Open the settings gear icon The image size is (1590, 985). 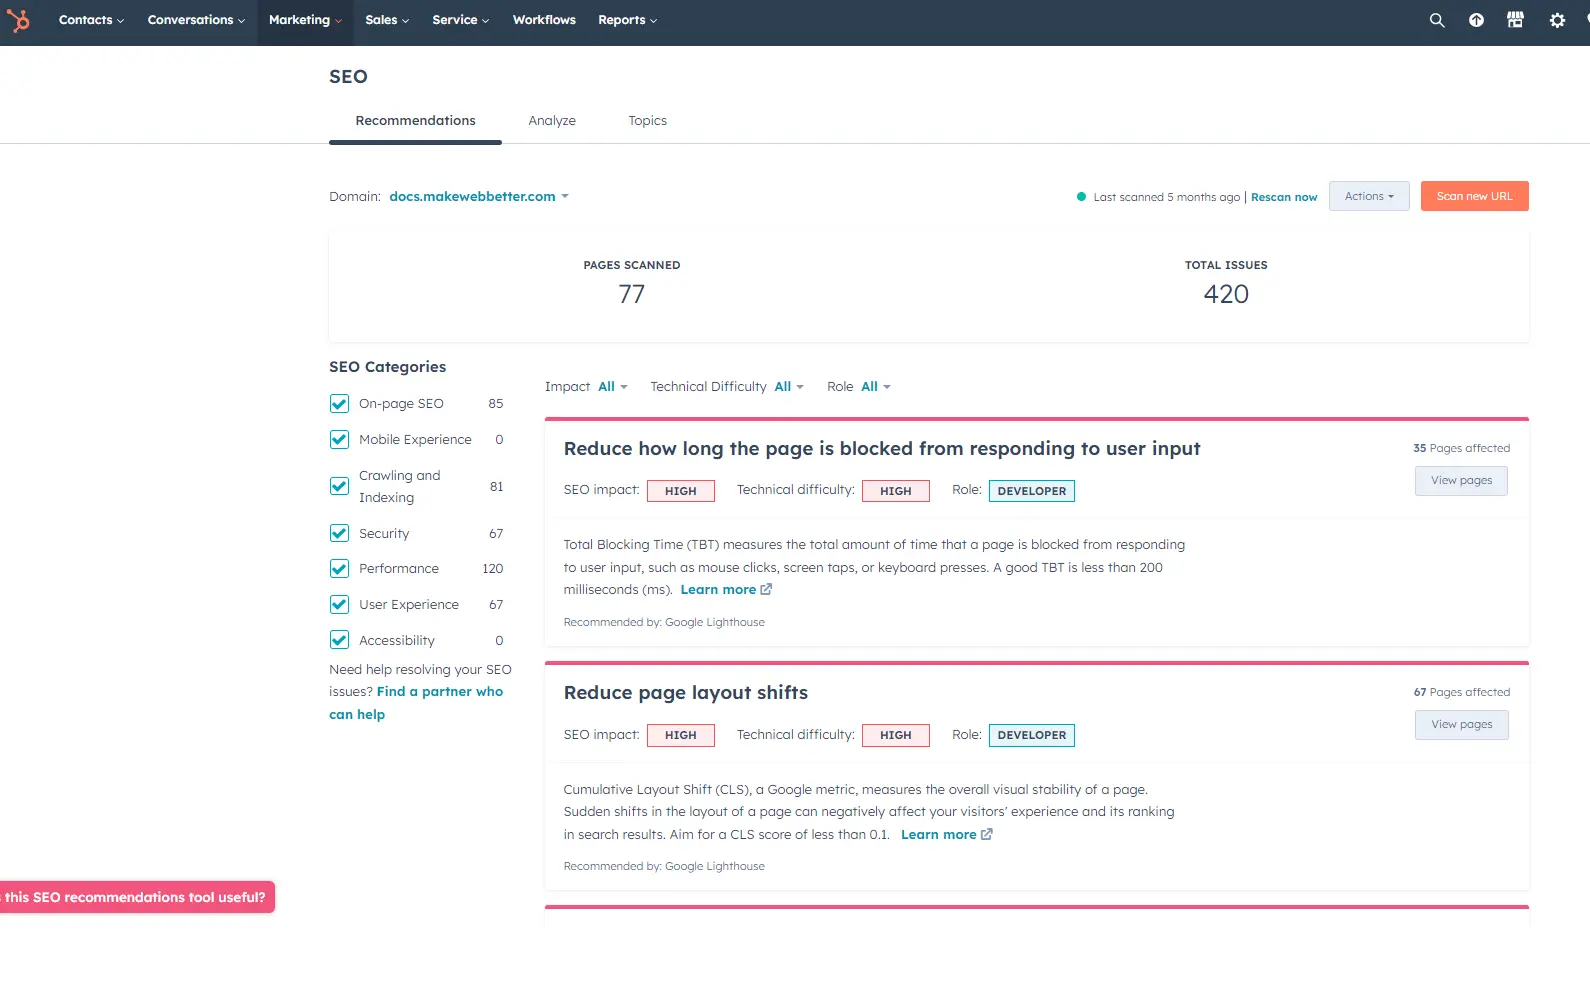coord(1557,20)
